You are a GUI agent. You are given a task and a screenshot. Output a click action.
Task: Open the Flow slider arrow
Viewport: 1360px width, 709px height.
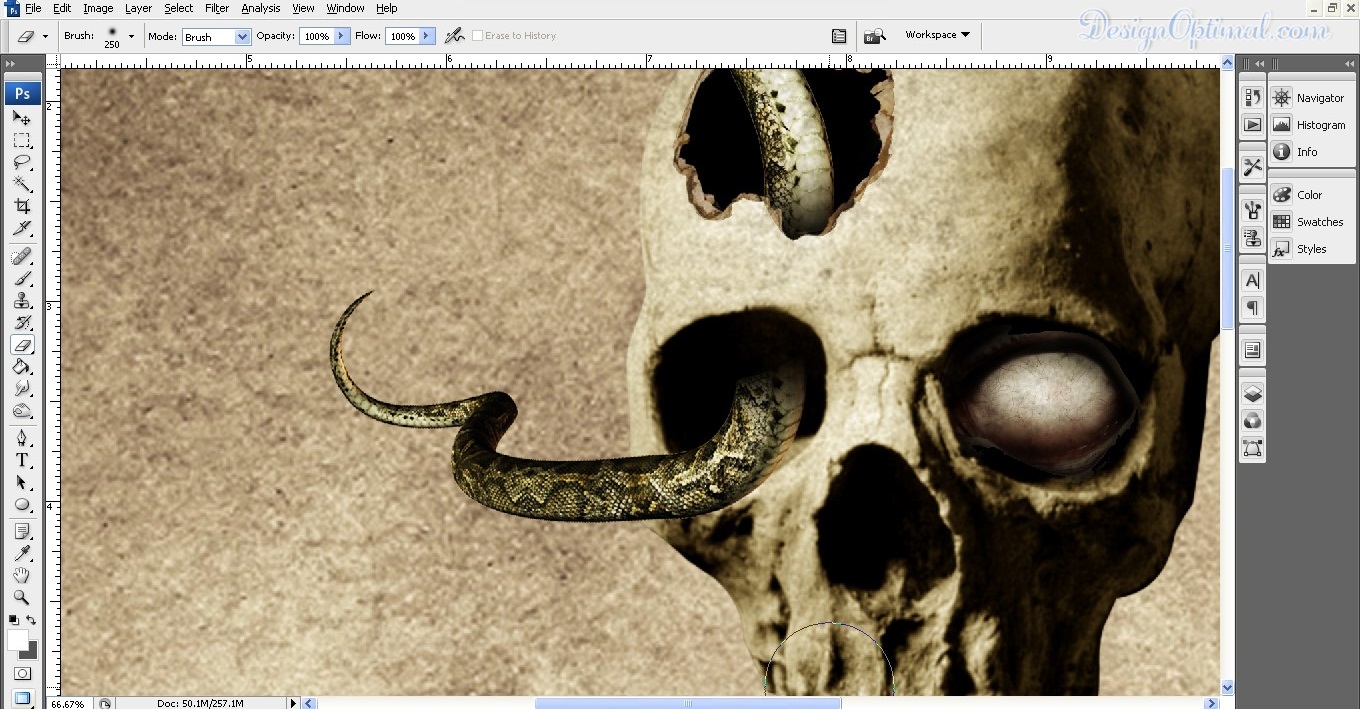(x=428, y=36)
